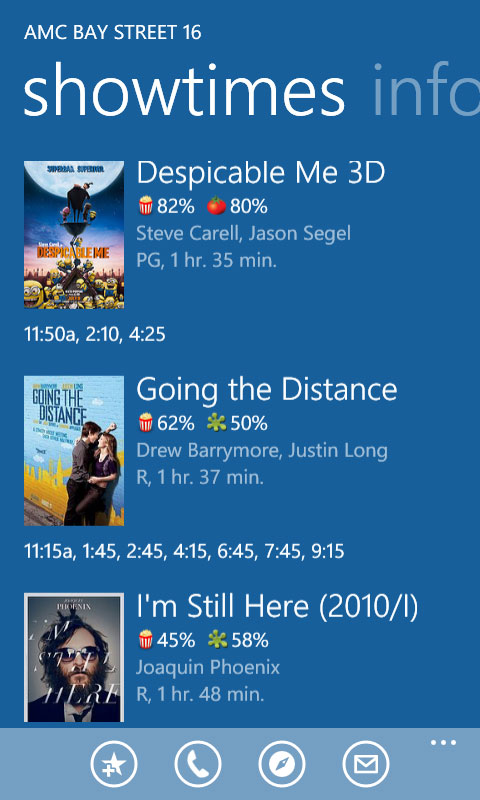Select the showtimes tab header
This screenshot has height=800, width=480.
click(184, 91)
